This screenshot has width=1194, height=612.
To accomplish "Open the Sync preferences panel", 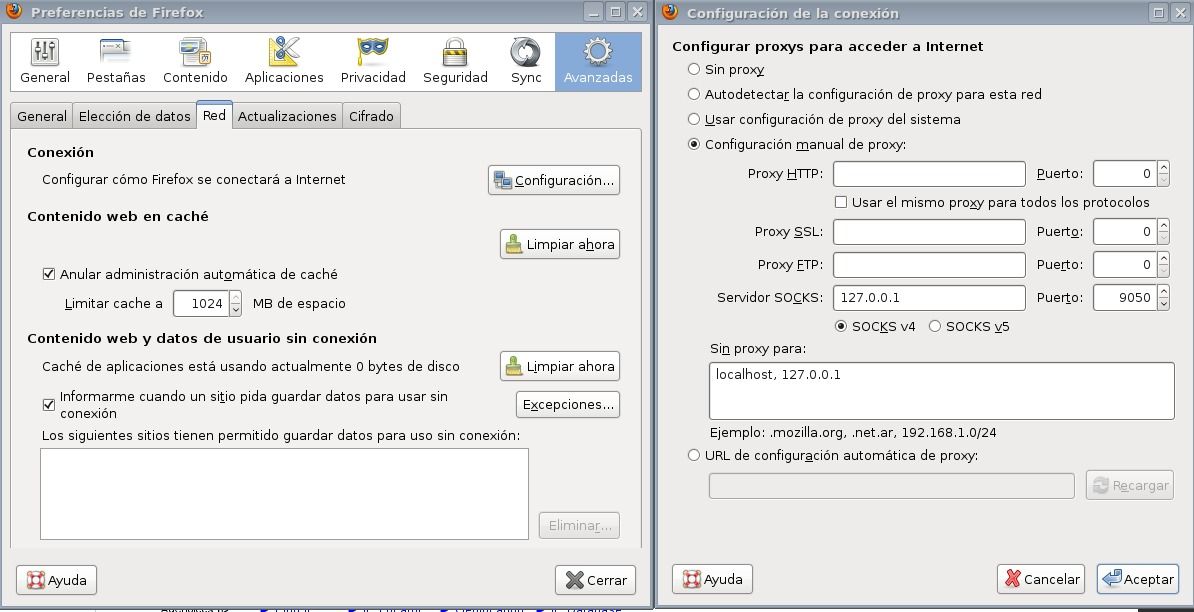I will 526,61.
